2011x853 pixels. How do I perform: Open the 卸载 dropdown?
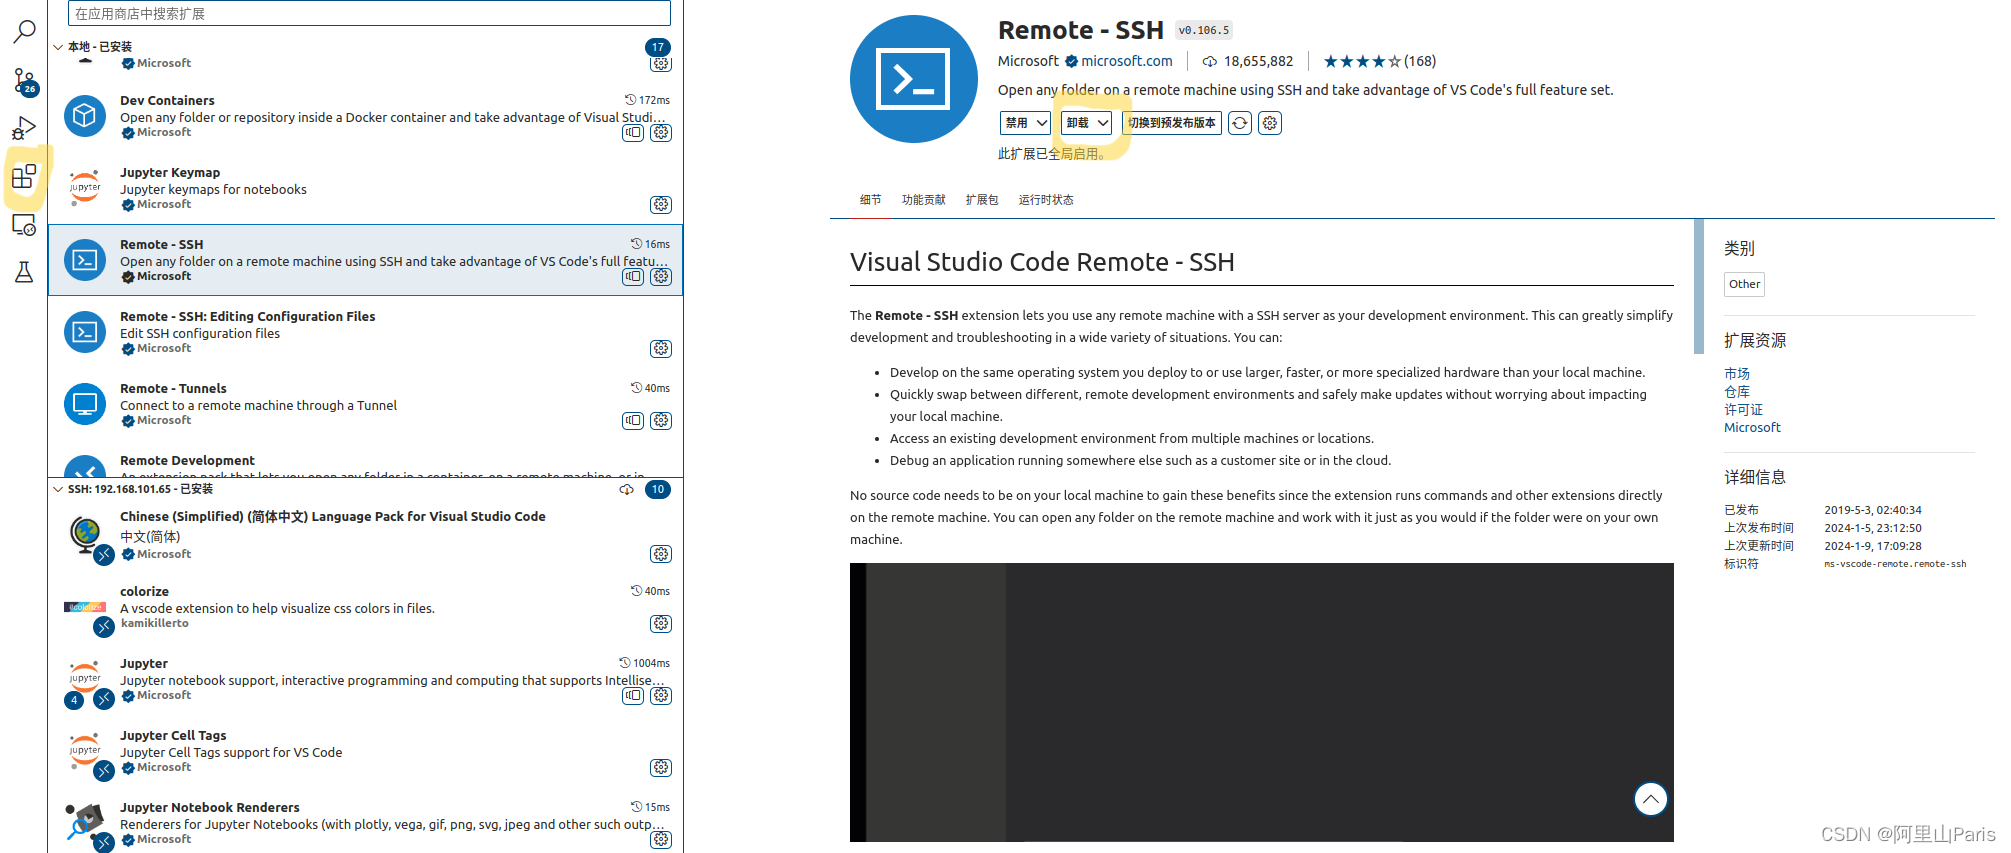click(1087, 123)
